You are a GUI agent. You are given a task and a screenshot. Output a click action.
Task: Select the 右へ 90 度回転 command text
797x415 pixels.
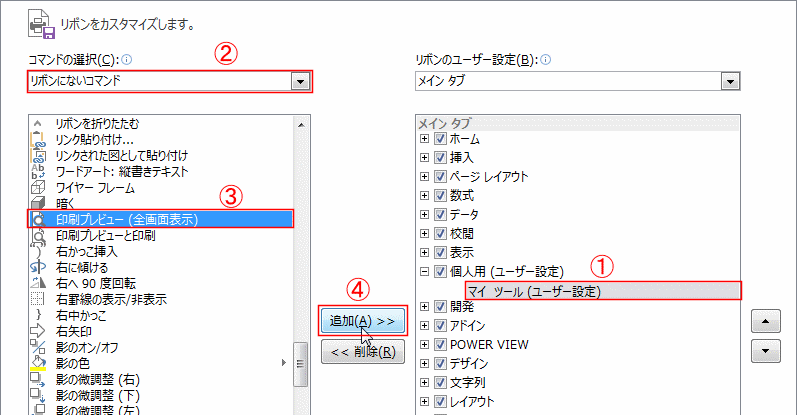tap(96, 283)
